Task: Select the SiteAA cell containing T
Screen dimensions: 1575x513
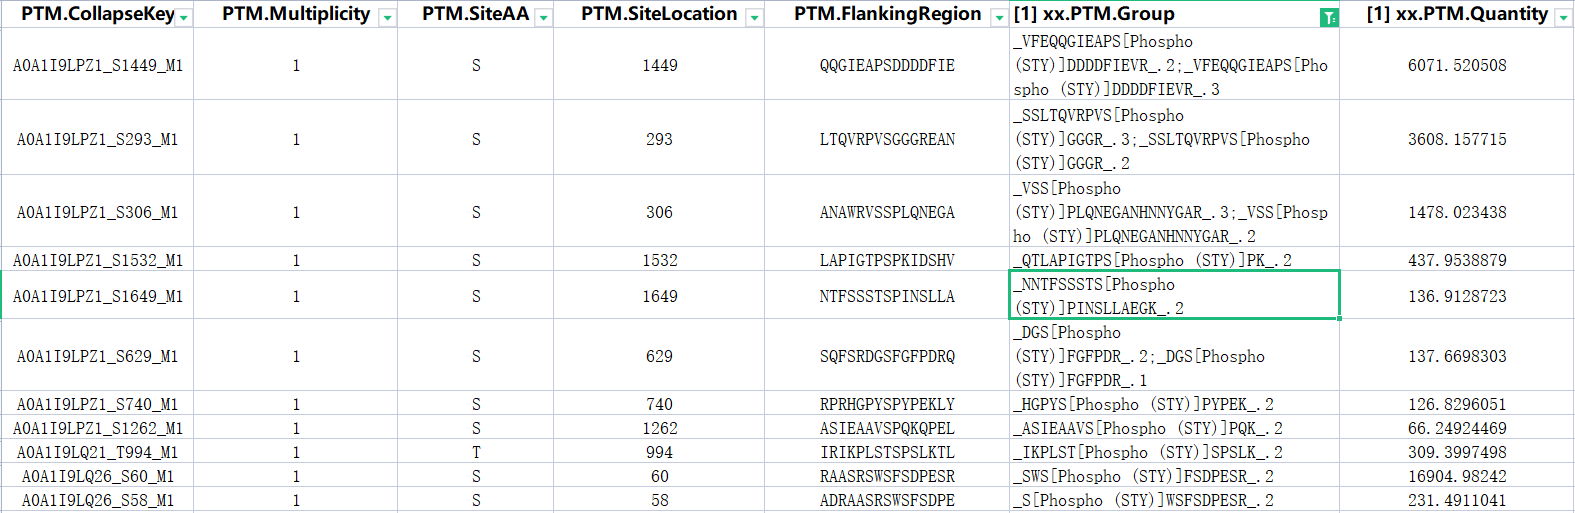Action: click(475, 452)
